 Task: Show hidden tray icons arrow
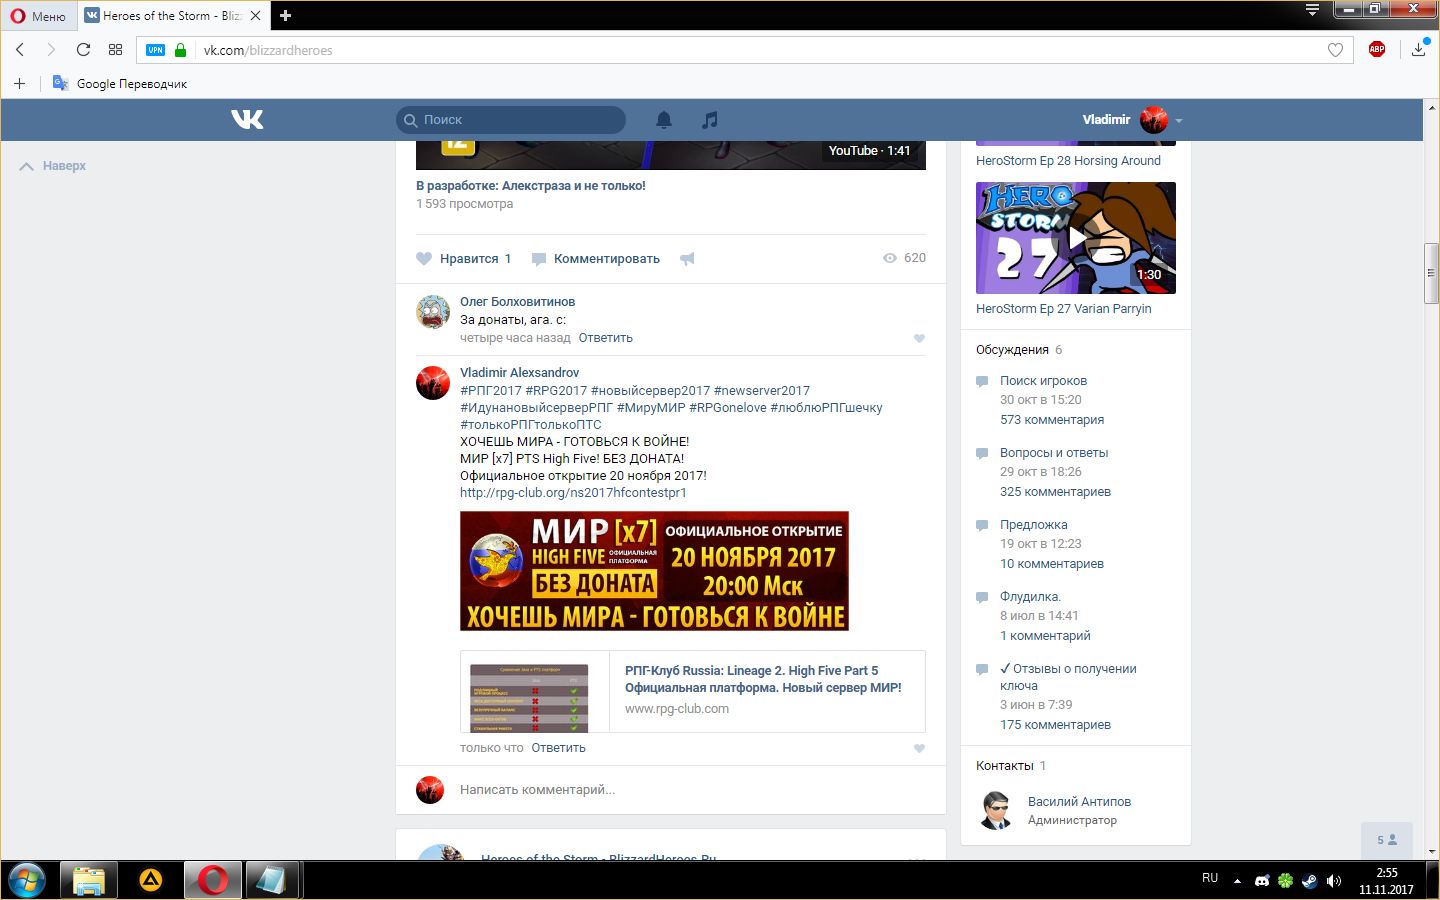(1237, 881)
